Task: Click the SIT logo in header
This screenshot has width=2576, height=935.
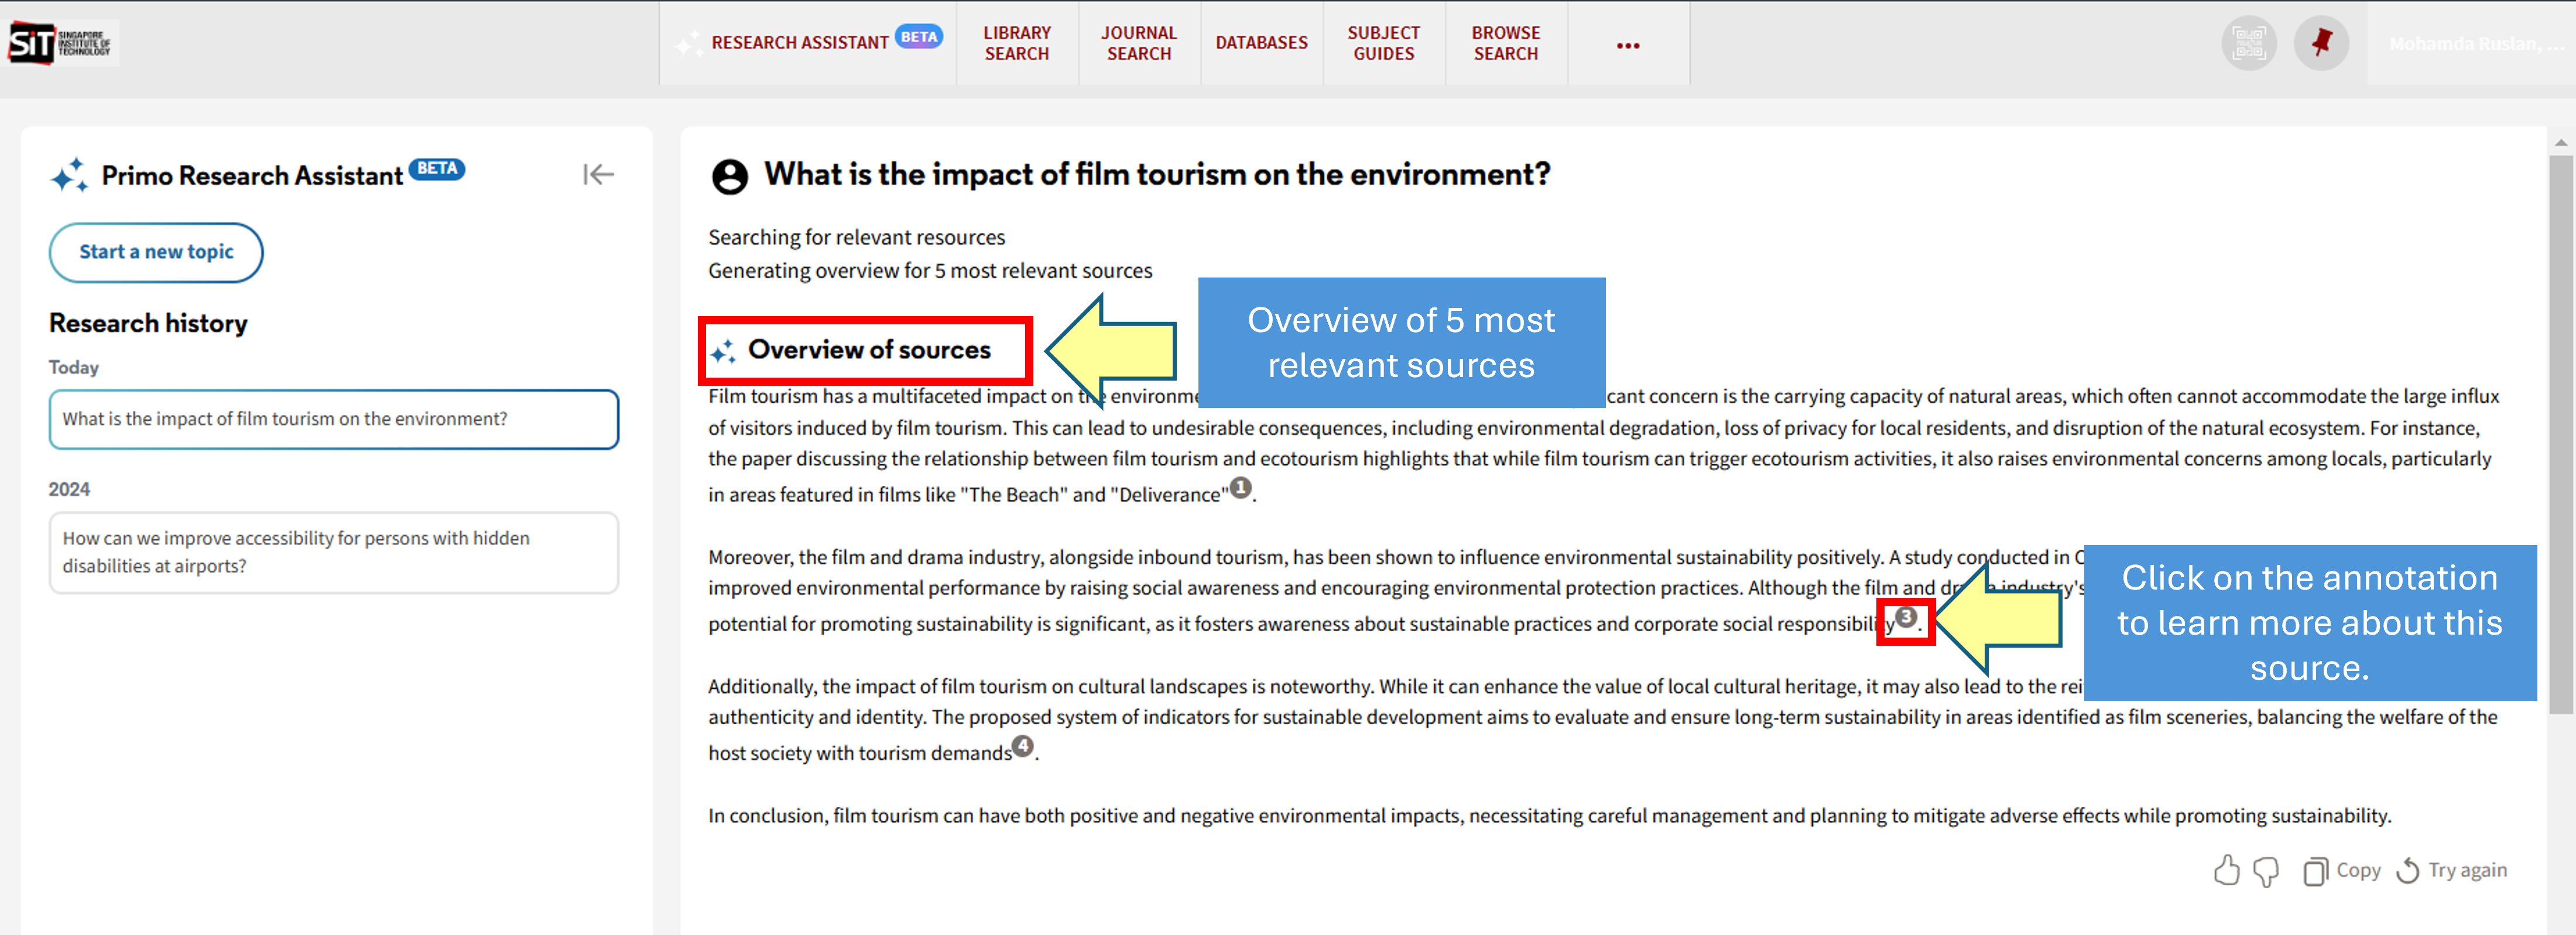Action: click(x=60, y=43)
